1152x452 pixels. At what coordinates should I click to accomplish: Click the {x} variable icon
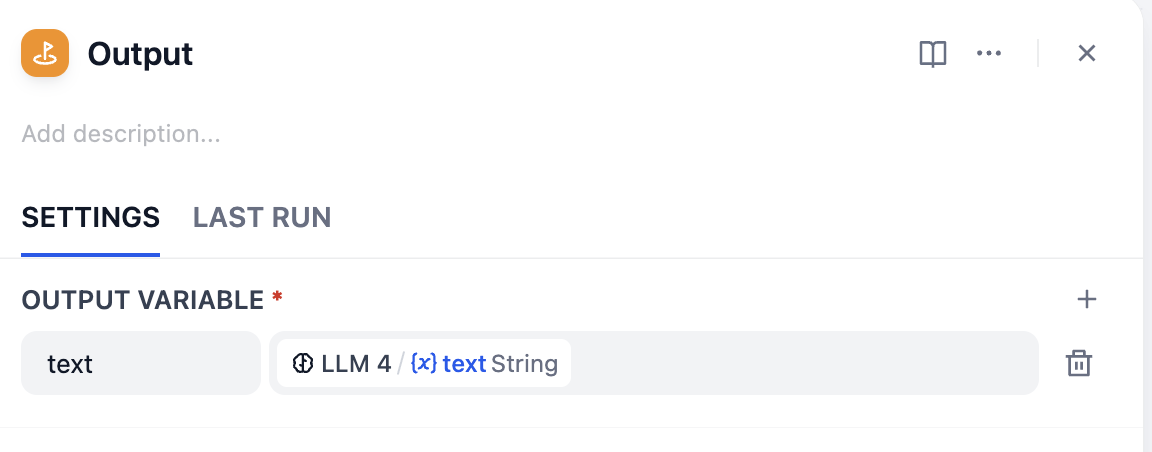tap(424, 363)
